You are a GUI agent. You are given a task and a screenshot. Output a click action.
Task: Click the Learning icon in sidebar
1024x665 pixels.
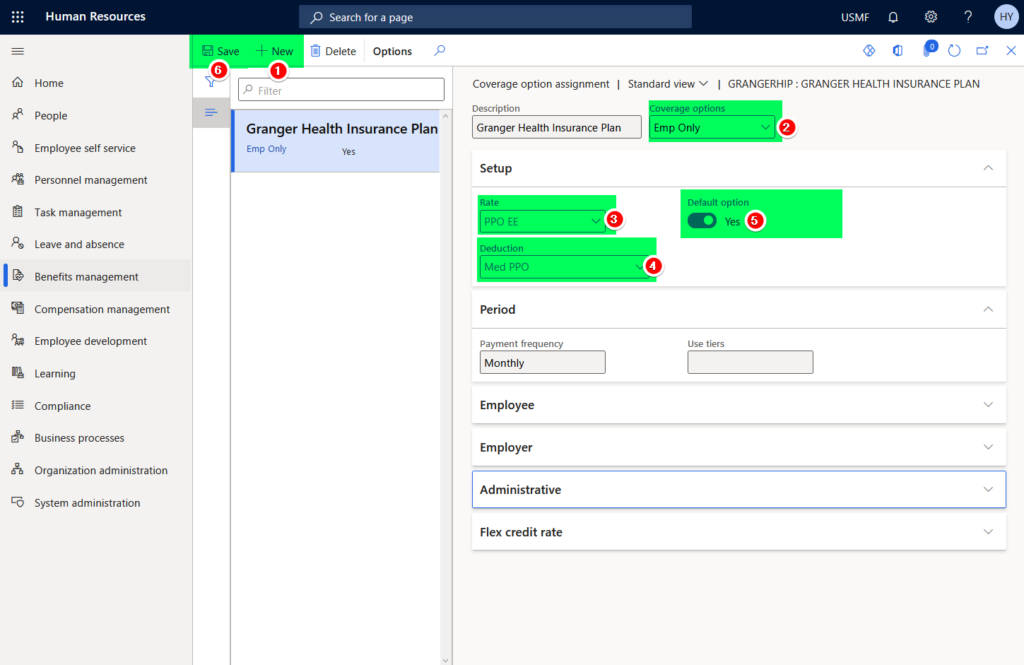[18, 373]
